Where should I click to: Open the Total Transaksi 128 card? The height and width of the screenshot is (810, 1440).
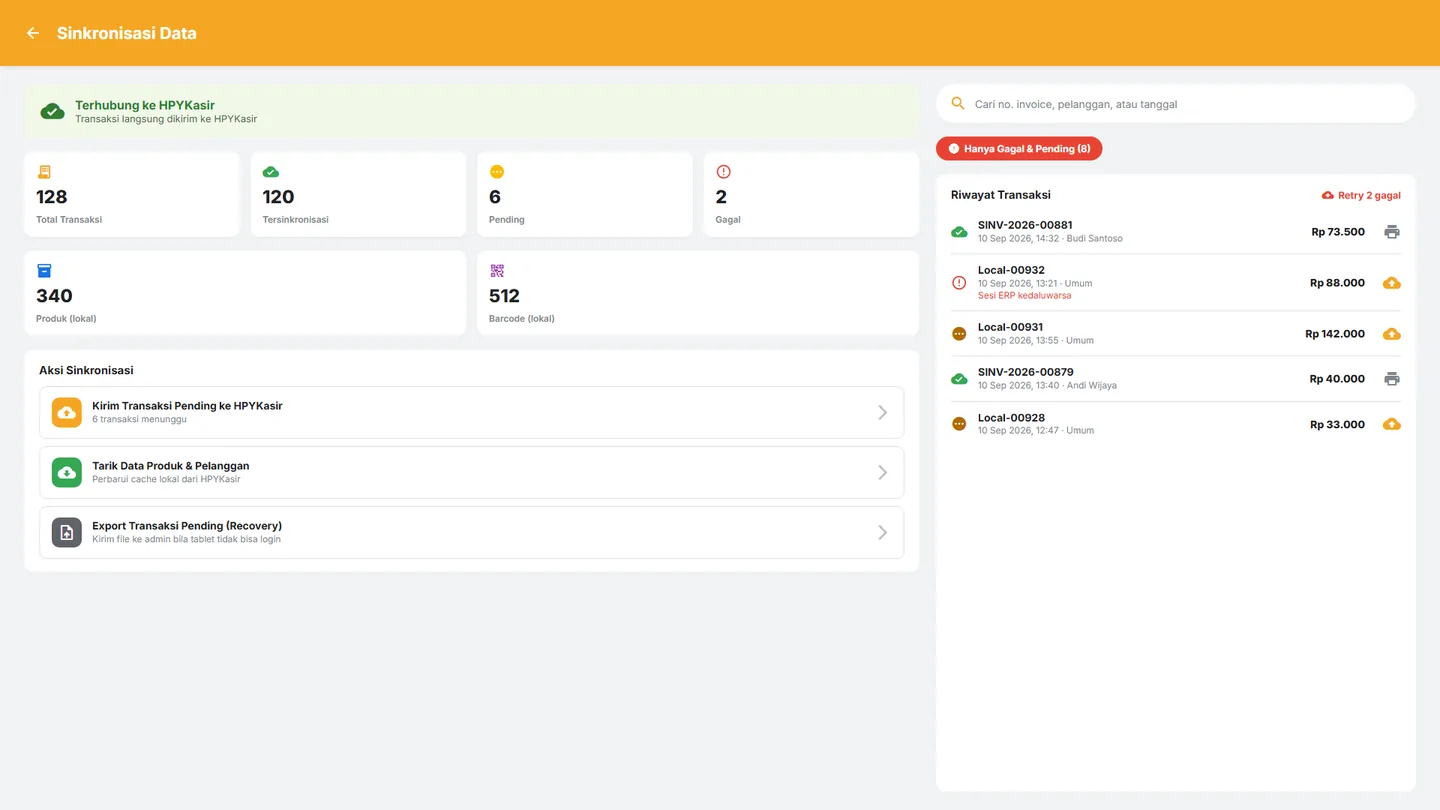click(x=132, y=194)
